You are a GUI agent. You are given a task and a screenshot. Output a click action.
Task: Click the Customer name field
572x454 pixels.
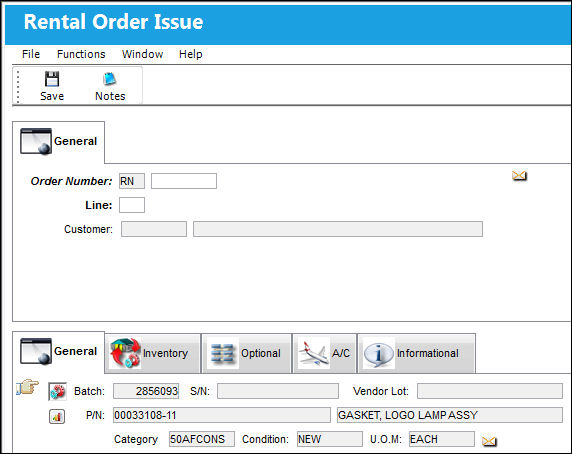338,229
